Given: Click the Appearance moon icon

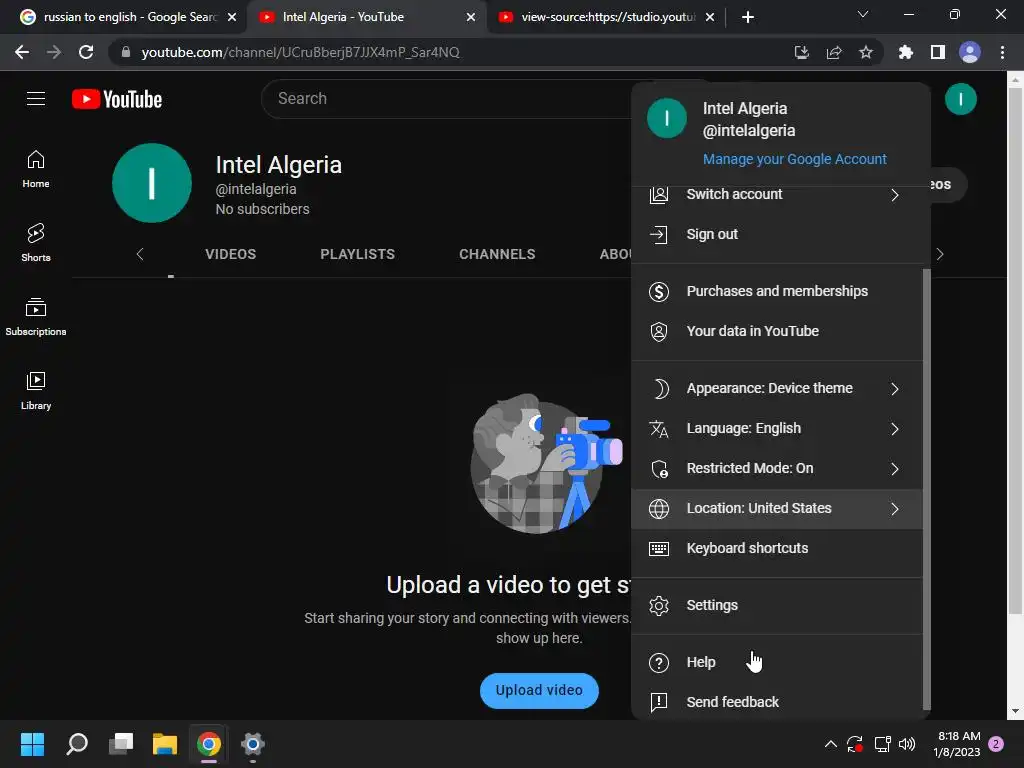Looking at the screenshot, I should pos(659,389).
